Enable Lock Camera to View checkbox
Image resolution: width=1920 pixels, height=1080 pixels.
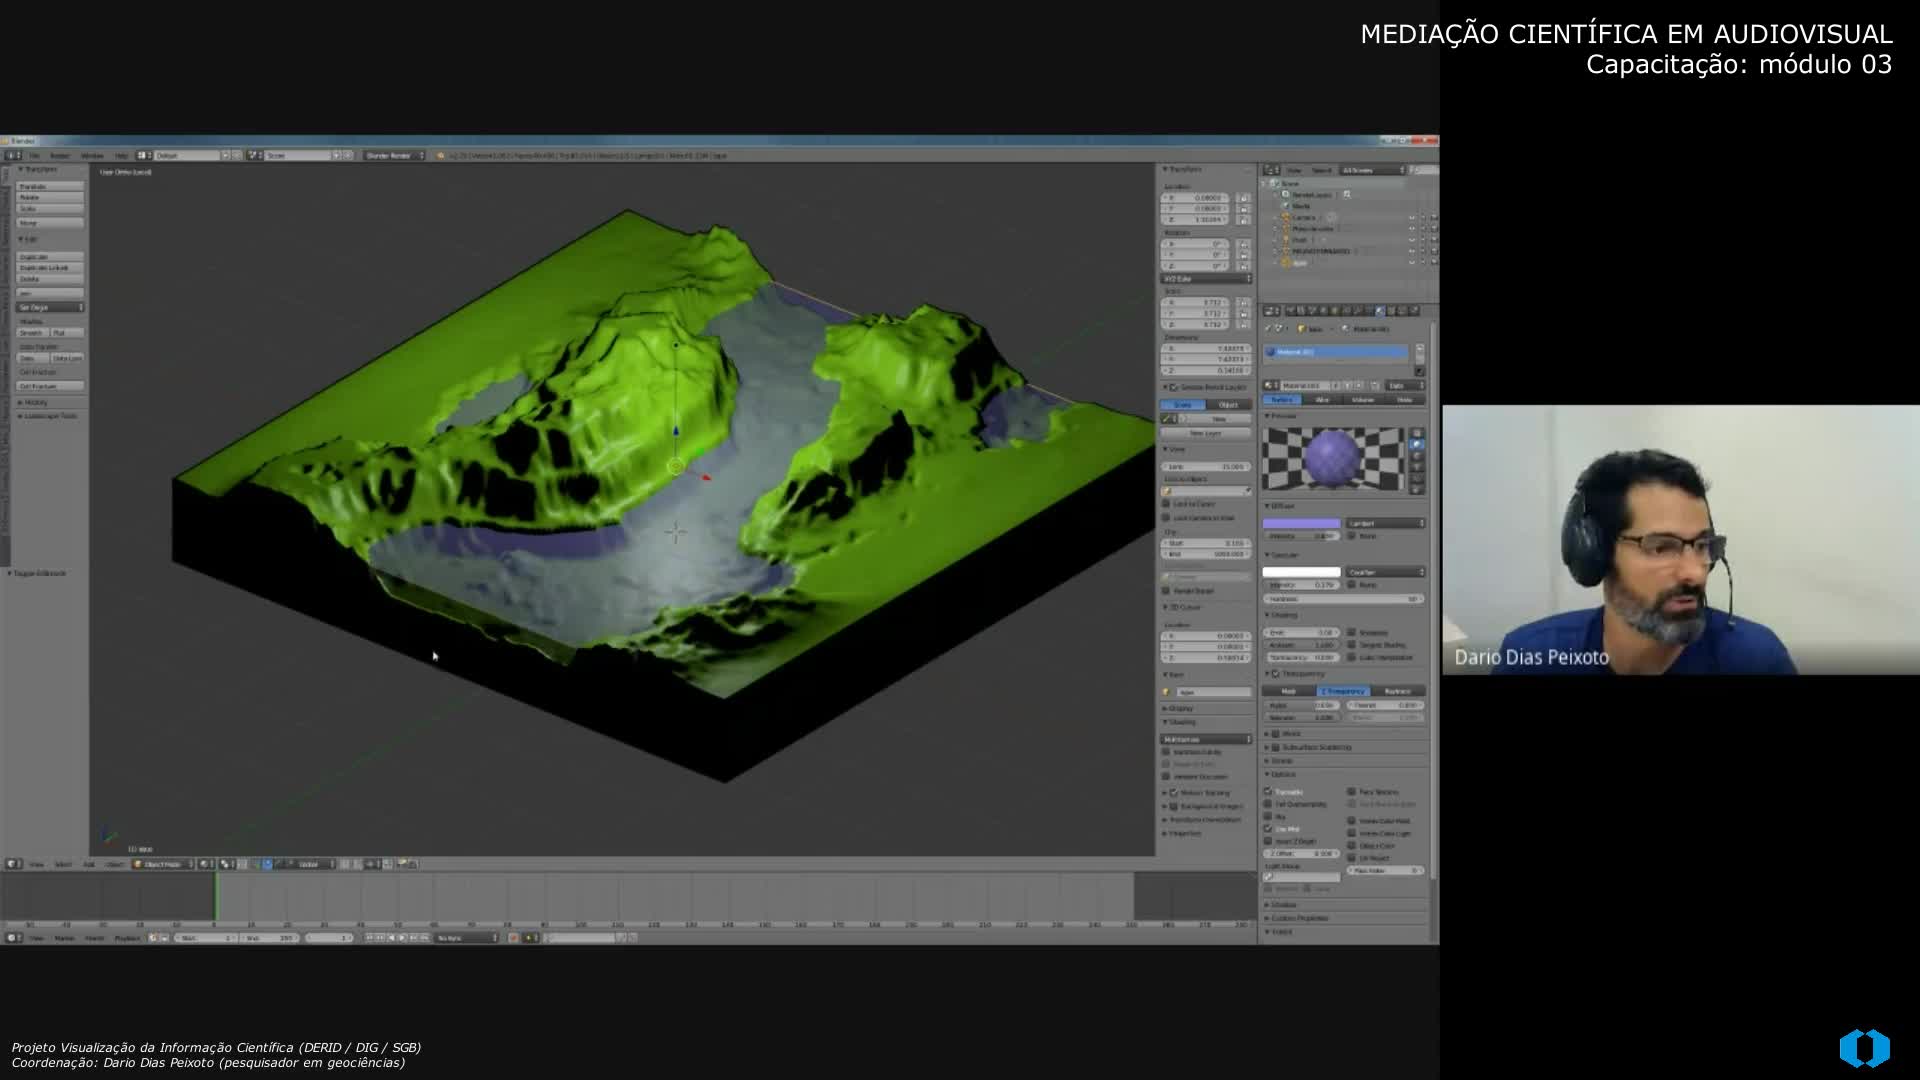(x=1166, y=518)
